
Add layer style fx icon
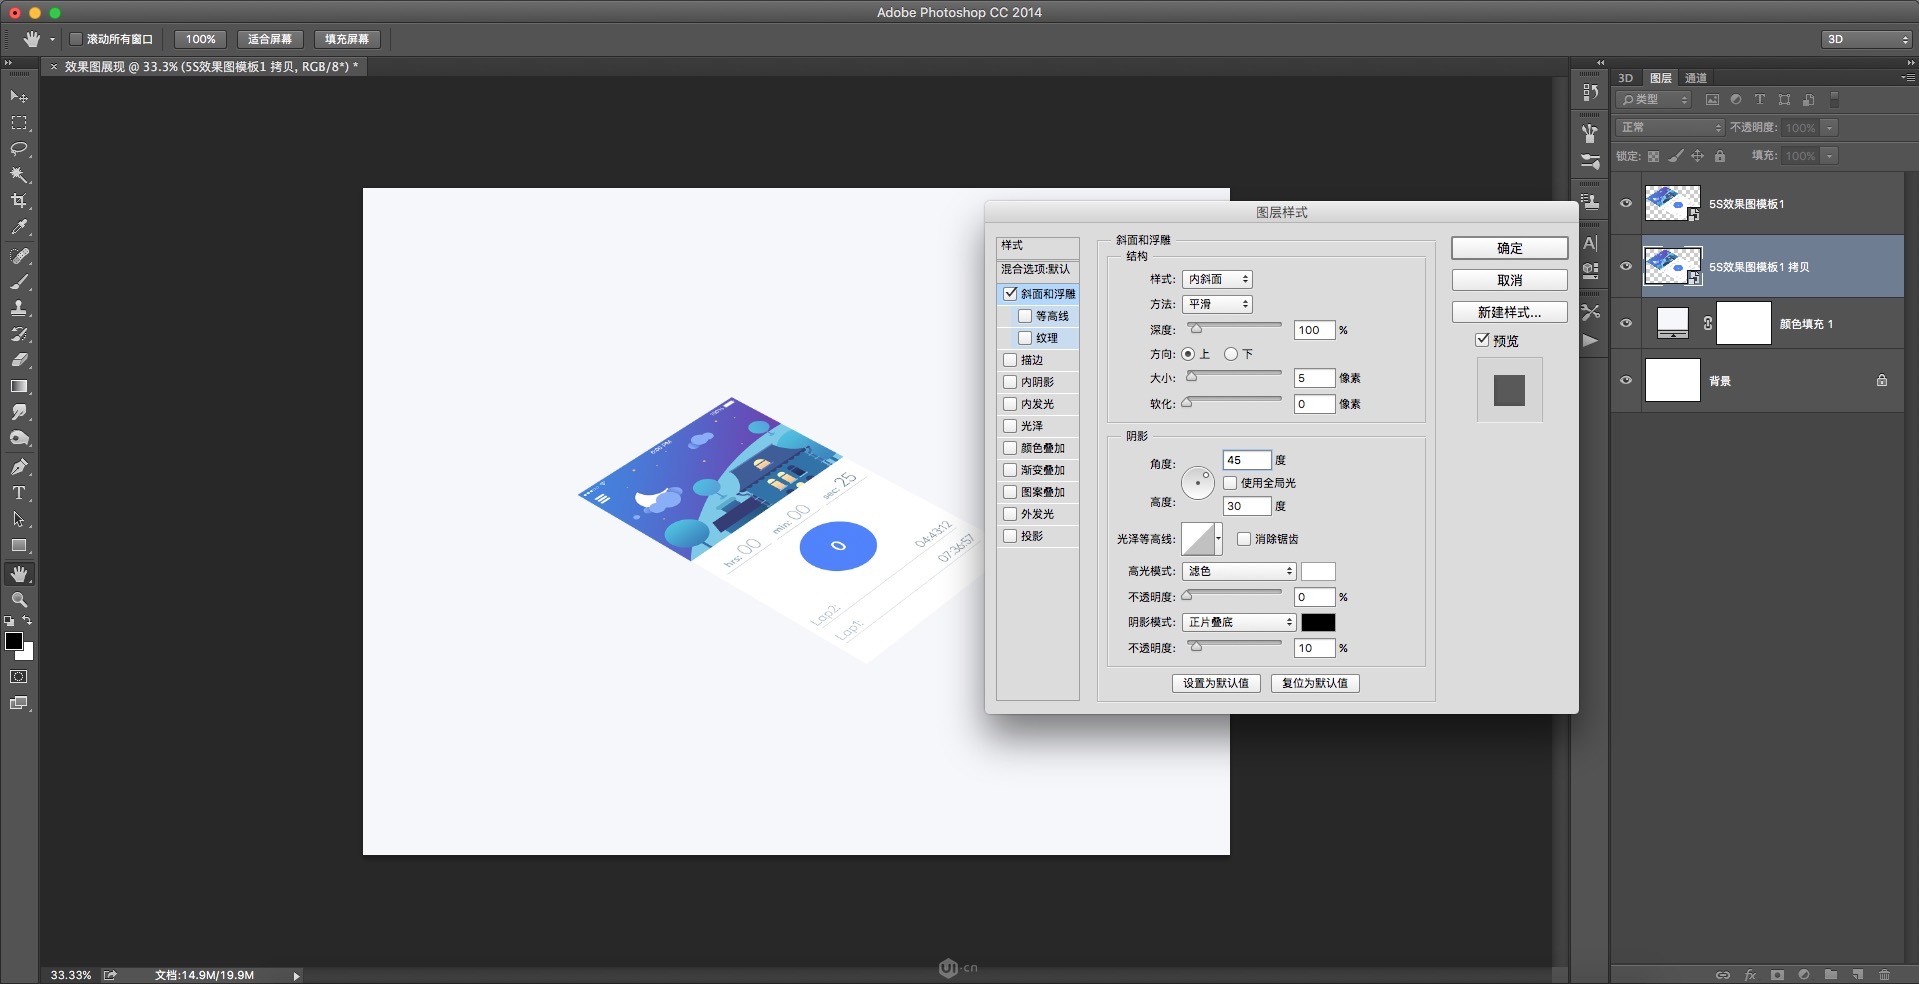1750,975
